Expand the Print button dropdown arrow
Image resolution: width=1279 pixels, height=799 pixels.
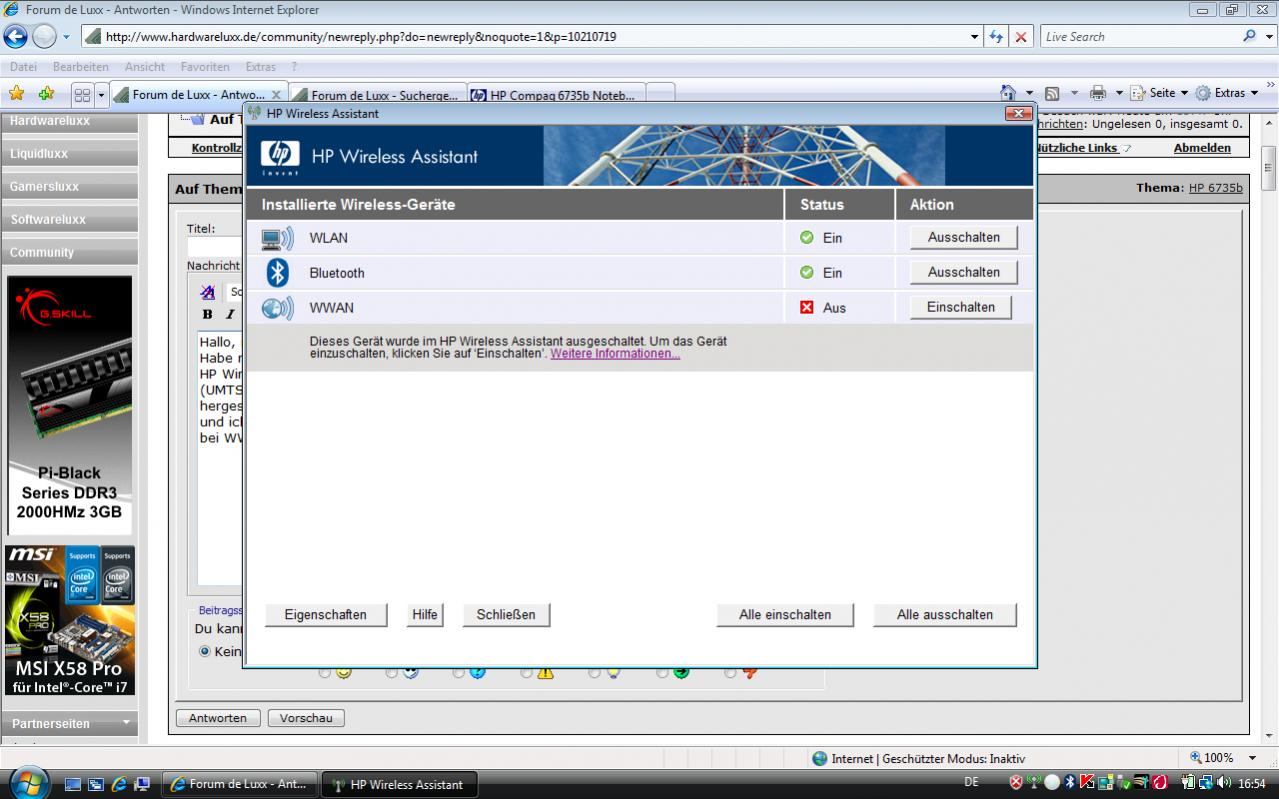pyautogui.click(x=1119, y=93)
